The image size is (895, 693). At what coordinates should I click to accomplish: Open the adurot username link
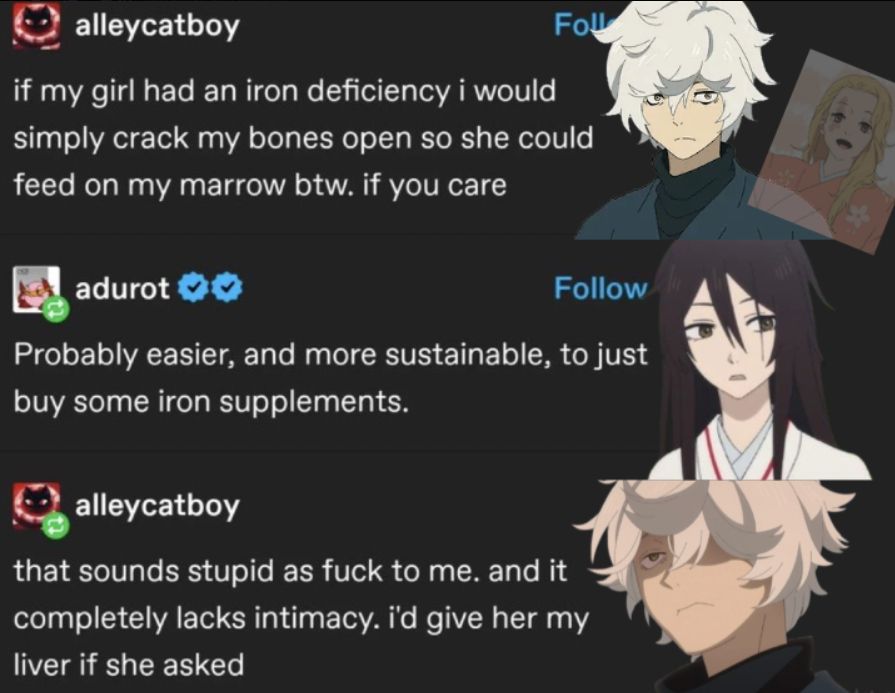pos(122,288)
